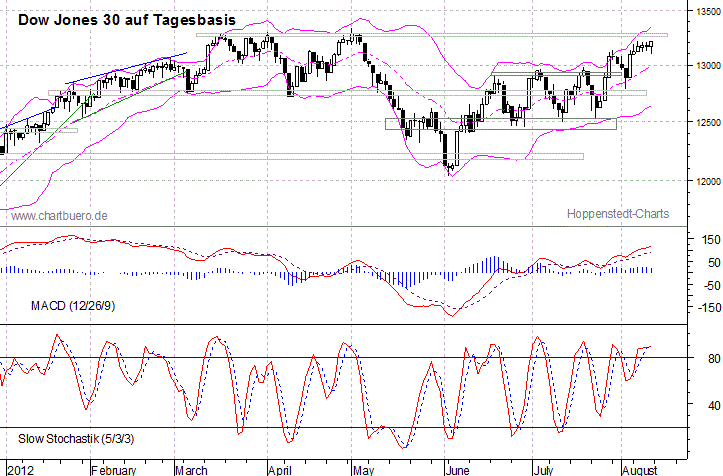Screen dimensions: 723x476
Task: Click the stochastic 80 axis value
Action: [714, 358]
